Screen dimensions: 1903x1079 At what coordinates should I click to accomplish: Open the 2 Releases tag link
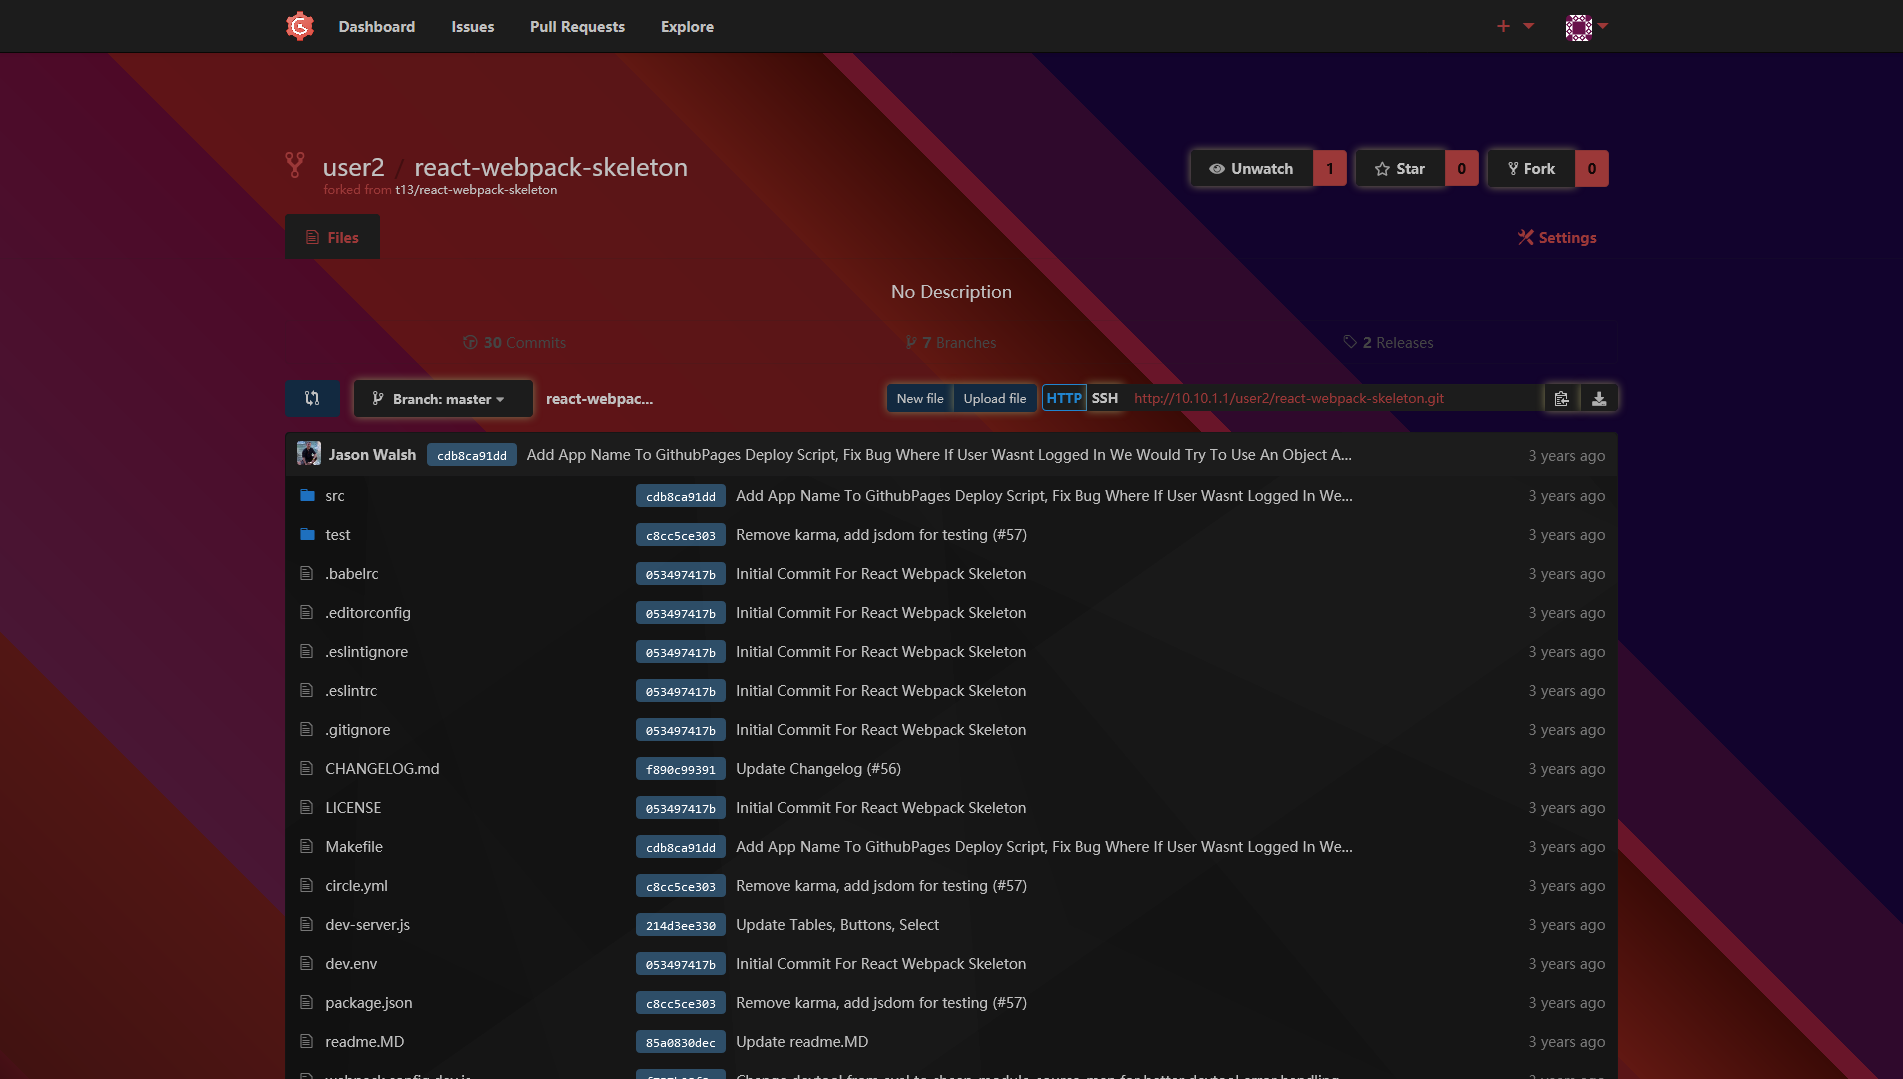coord(1388,342)
